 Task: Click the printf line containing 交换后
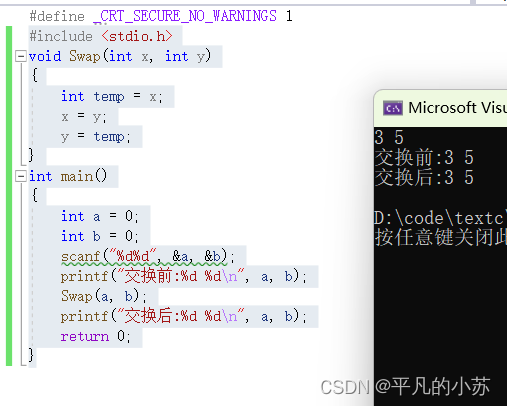click(x=183, y=316)
